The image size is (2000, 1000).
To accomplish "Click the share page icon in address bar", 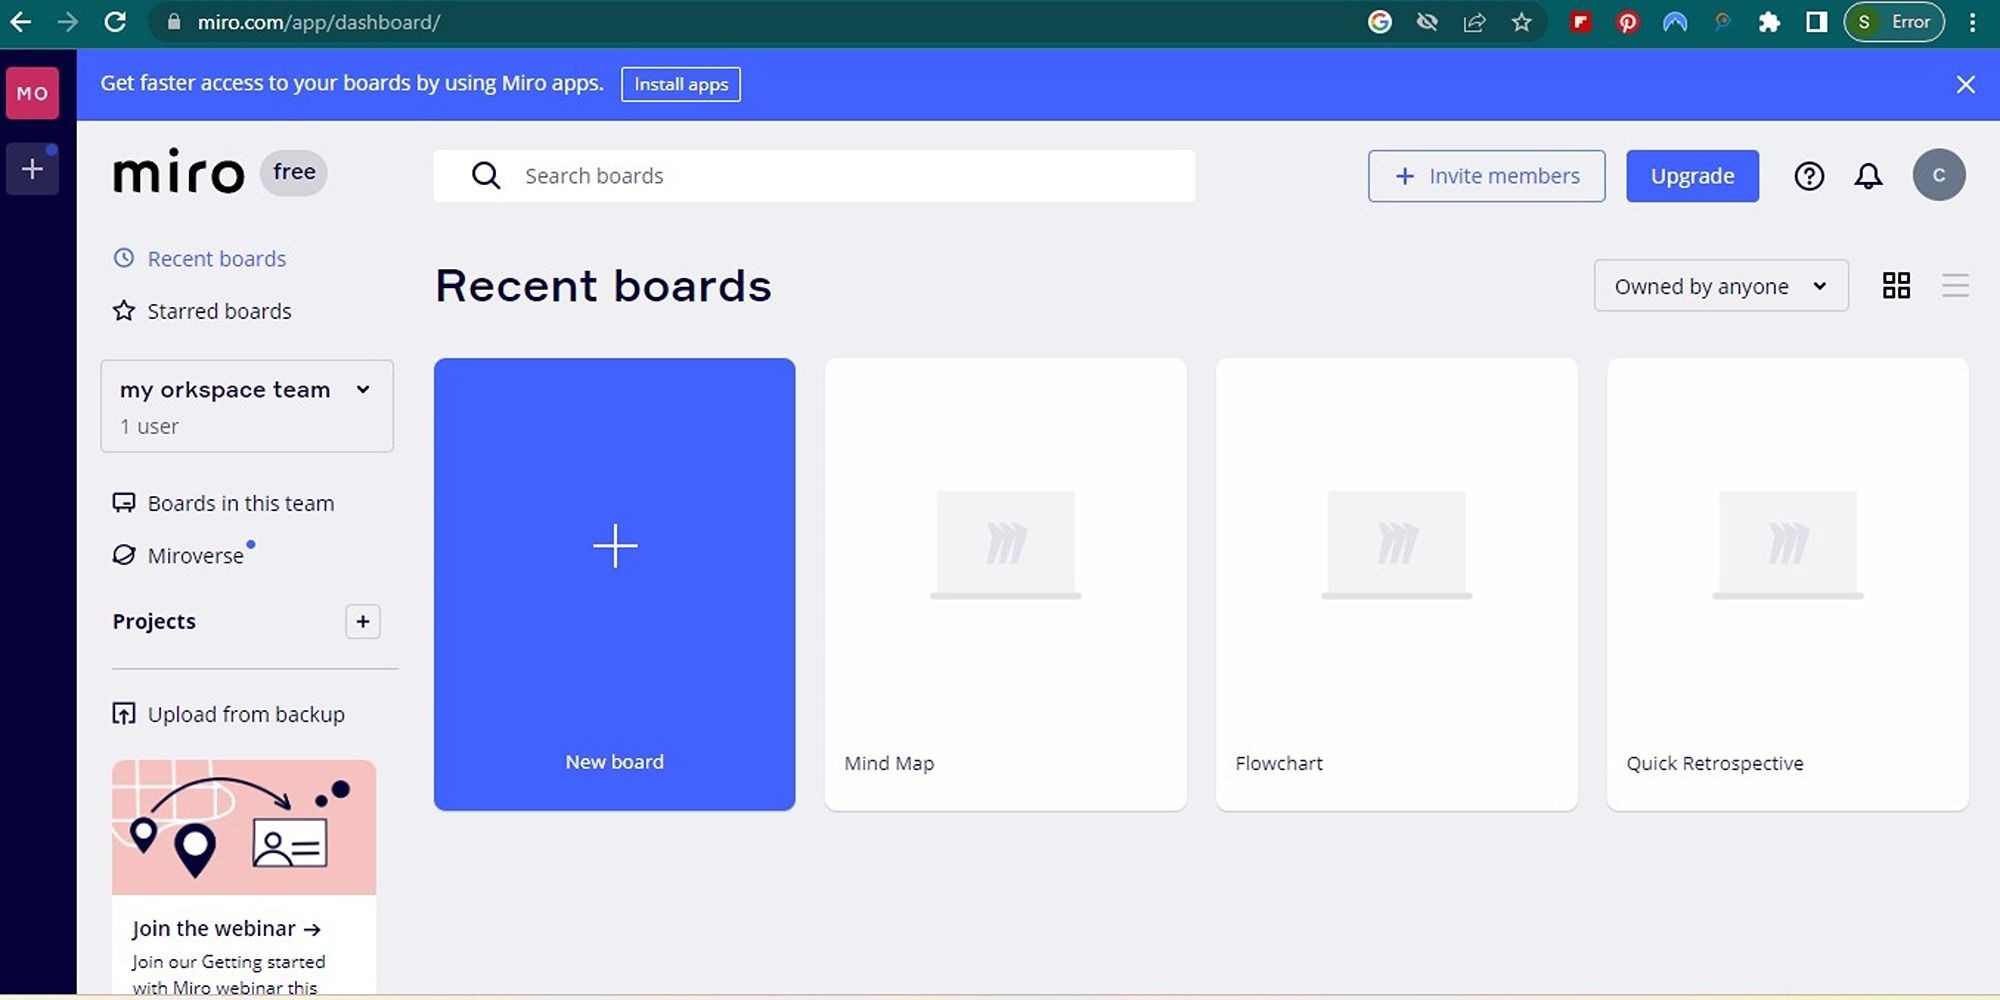I will coord(1474,22).
